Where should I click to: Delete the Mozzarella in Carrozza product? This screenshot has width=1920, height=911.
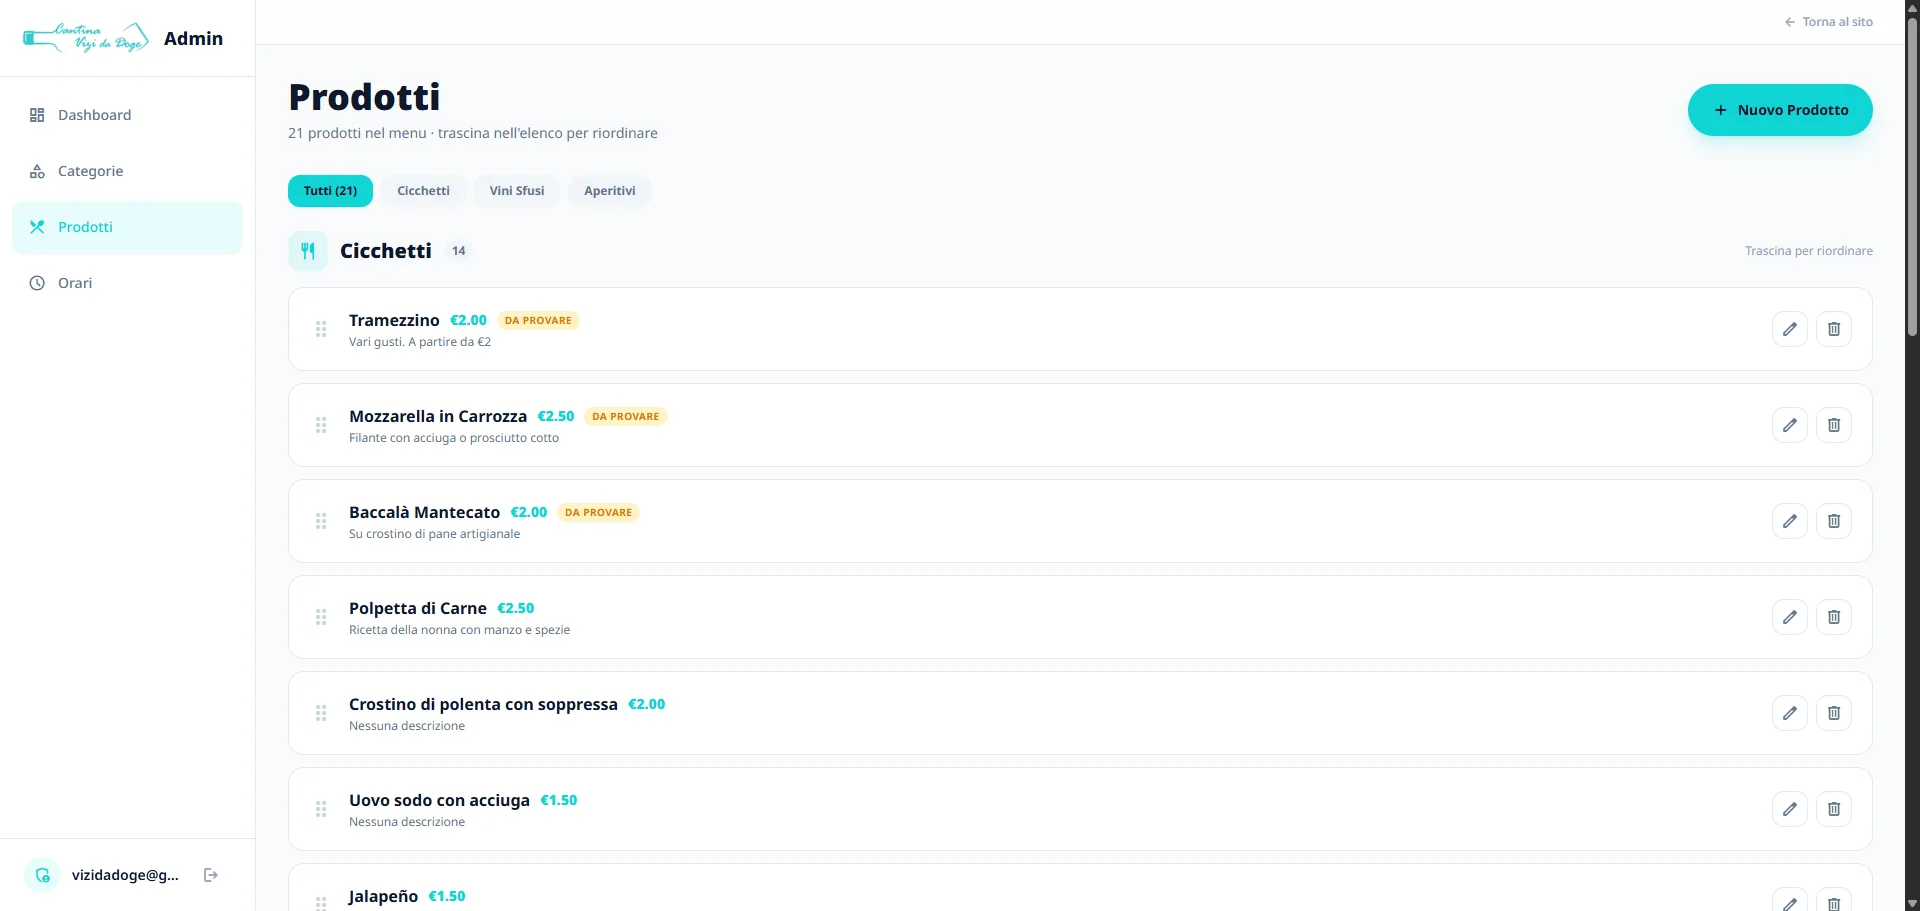click(x=1833, y=425)
